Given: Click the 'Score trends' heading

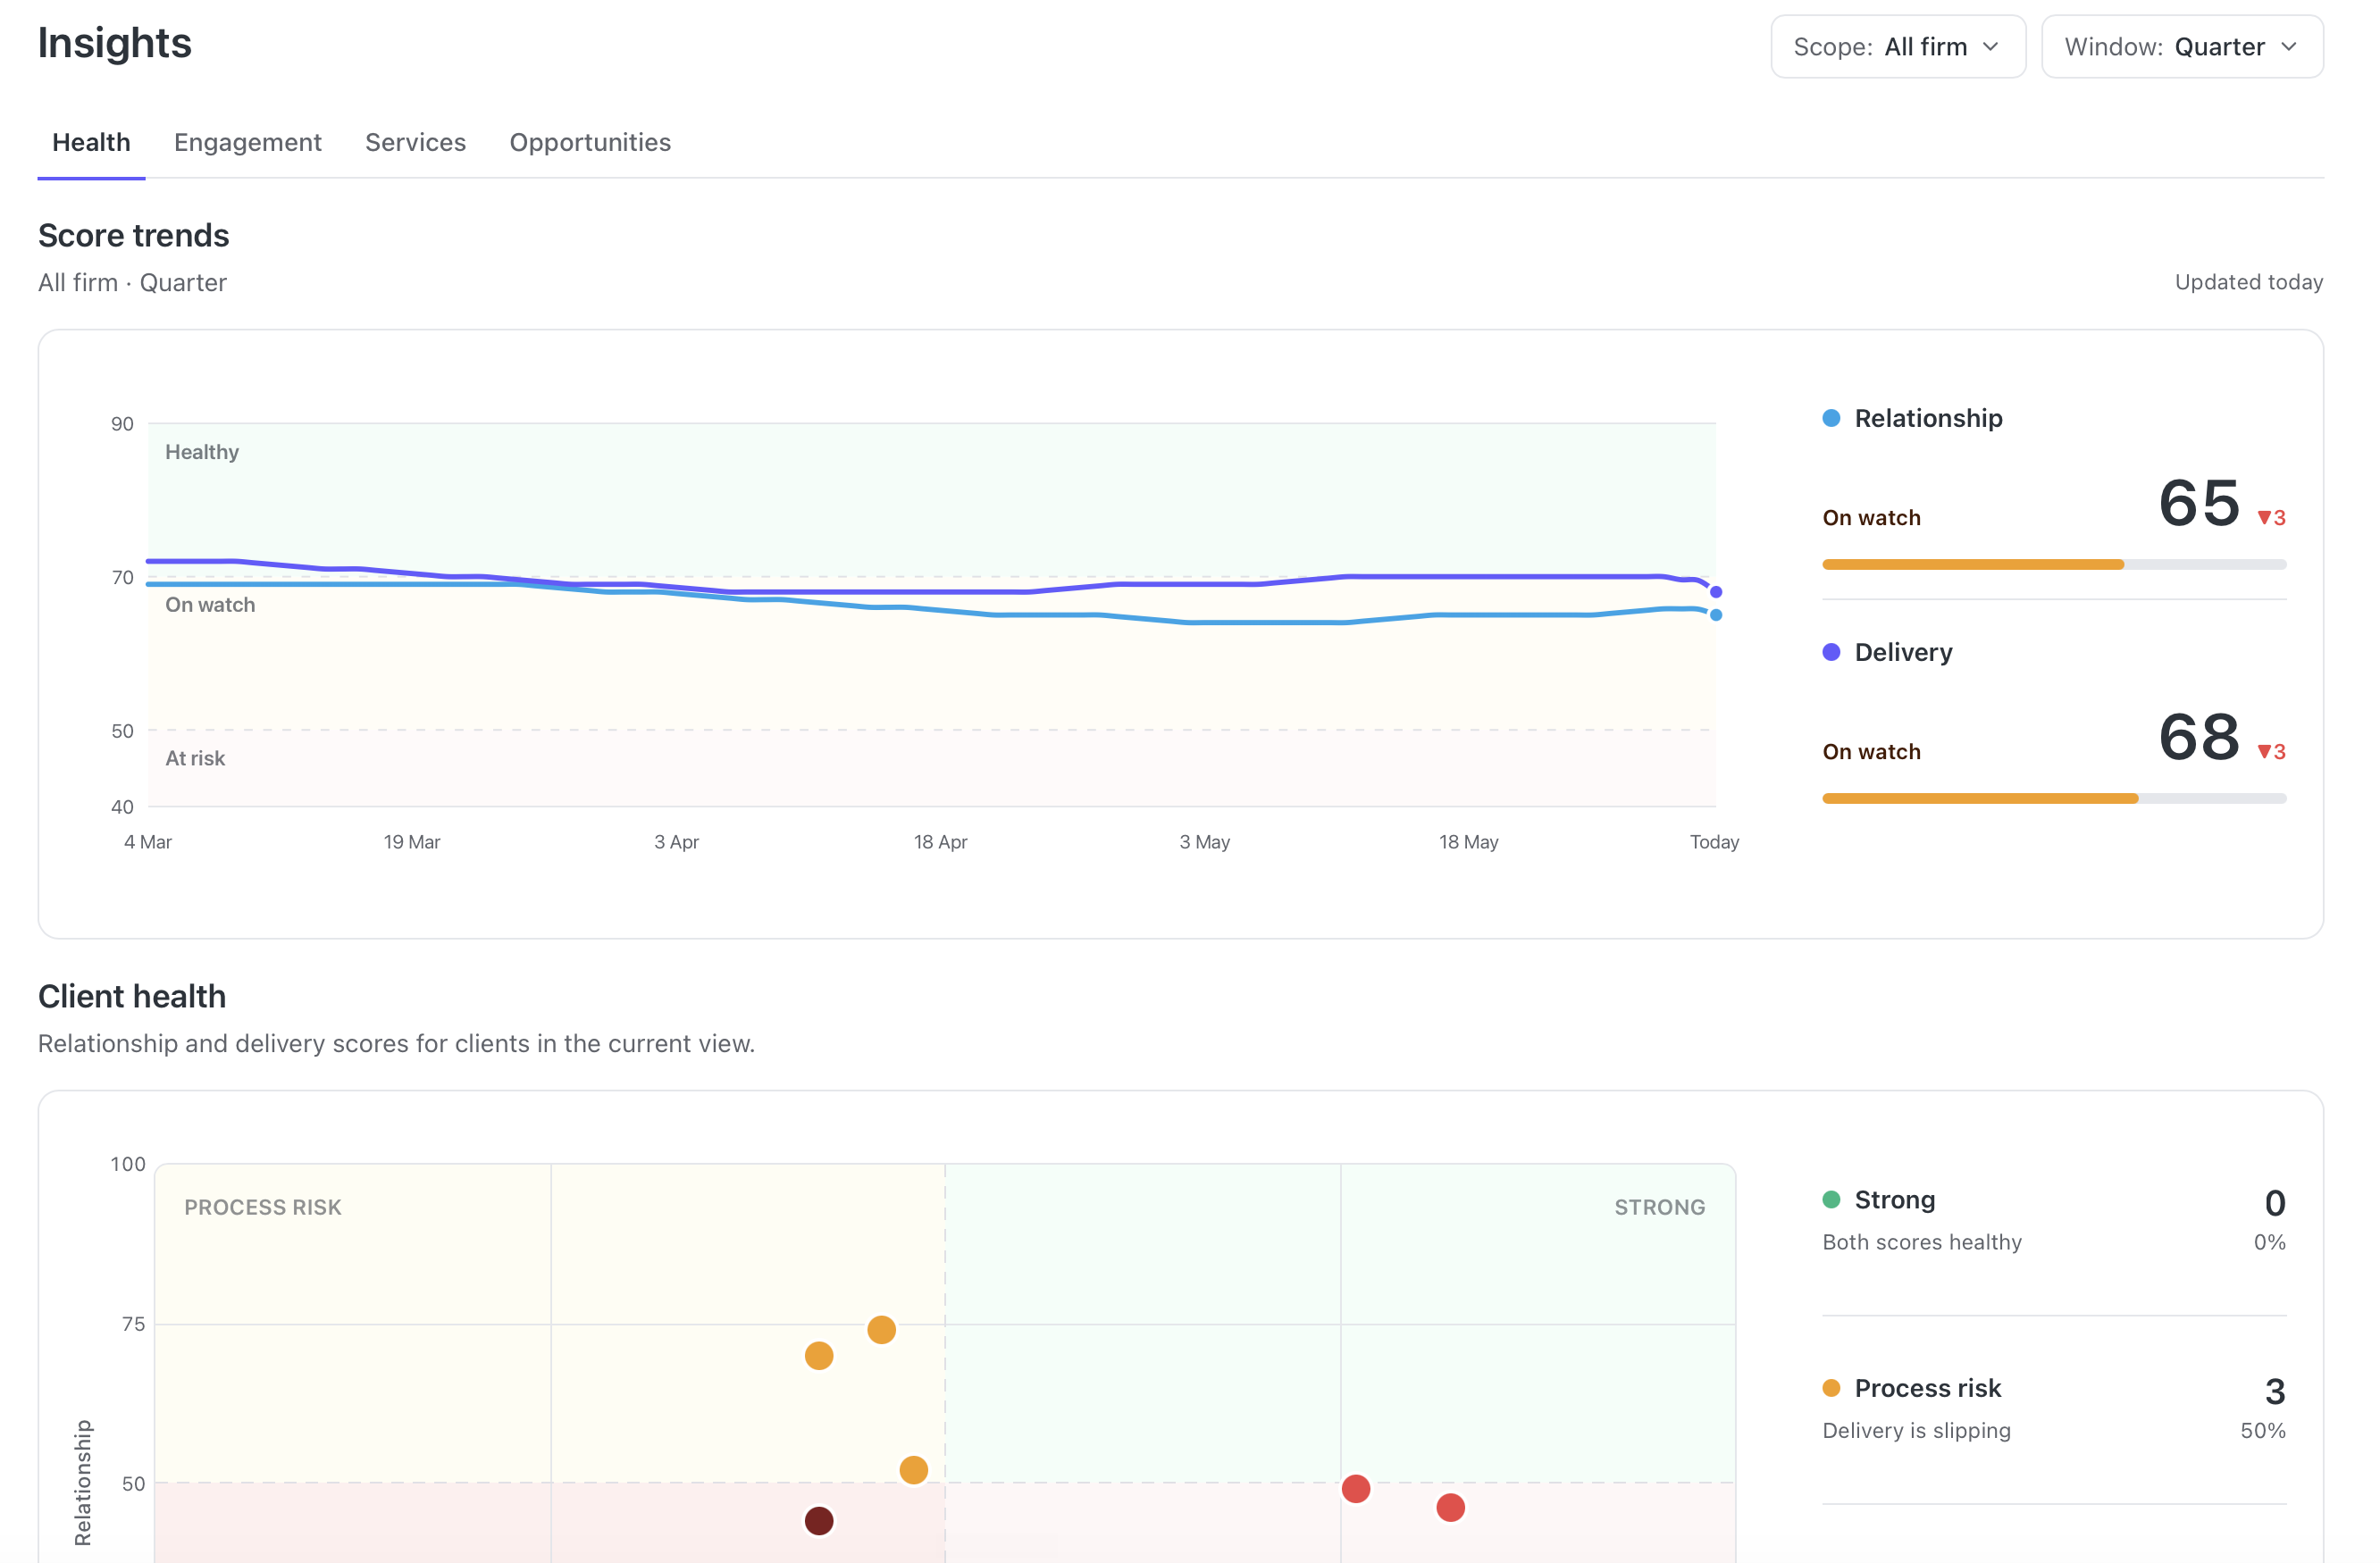Looking at the screenshot, I should 134,235.
